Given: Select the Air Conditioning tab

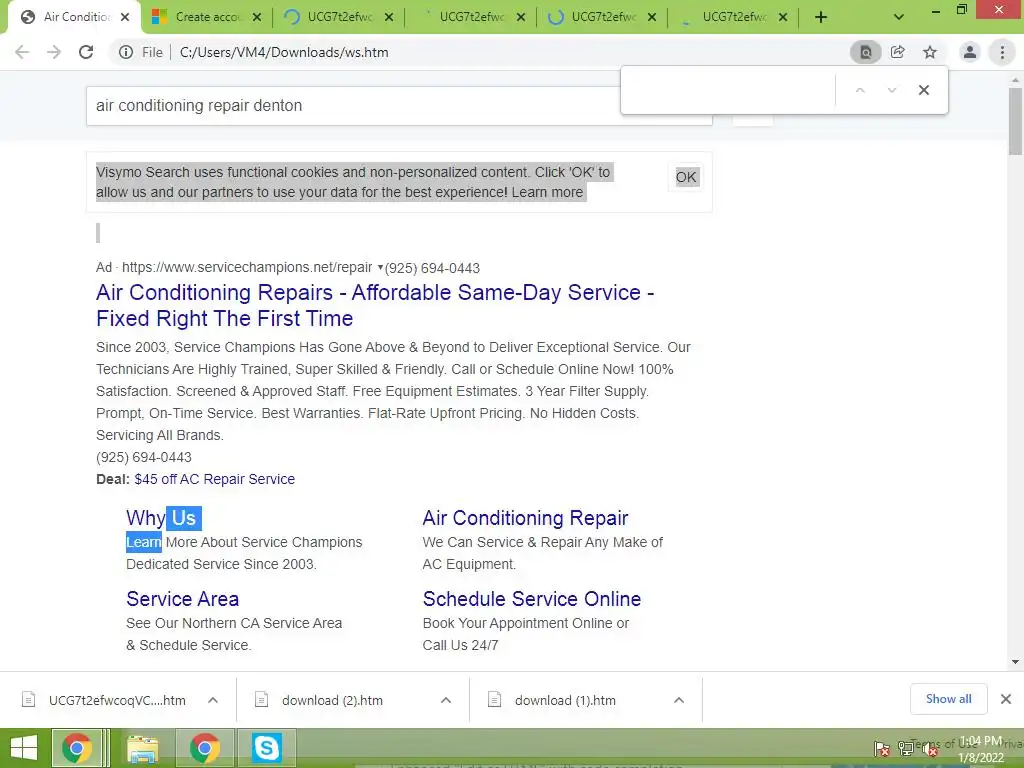Looking at the screenshot, I should (x=73, y=18).
